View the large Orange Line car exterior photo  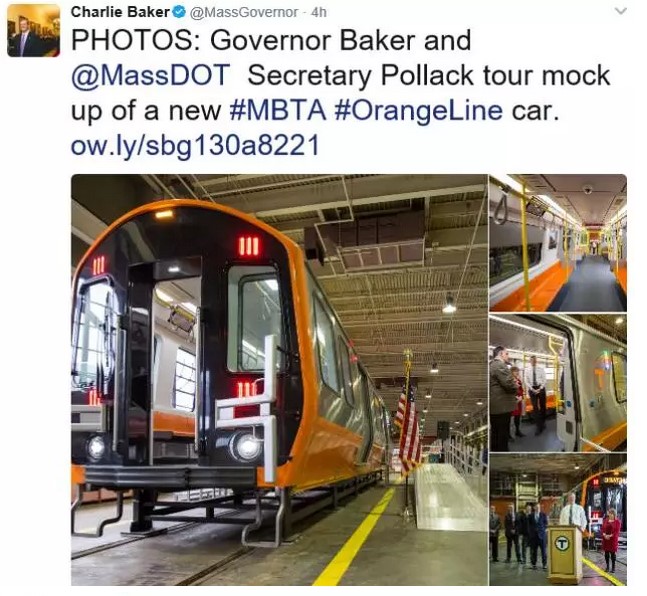[x=279, y=380]
